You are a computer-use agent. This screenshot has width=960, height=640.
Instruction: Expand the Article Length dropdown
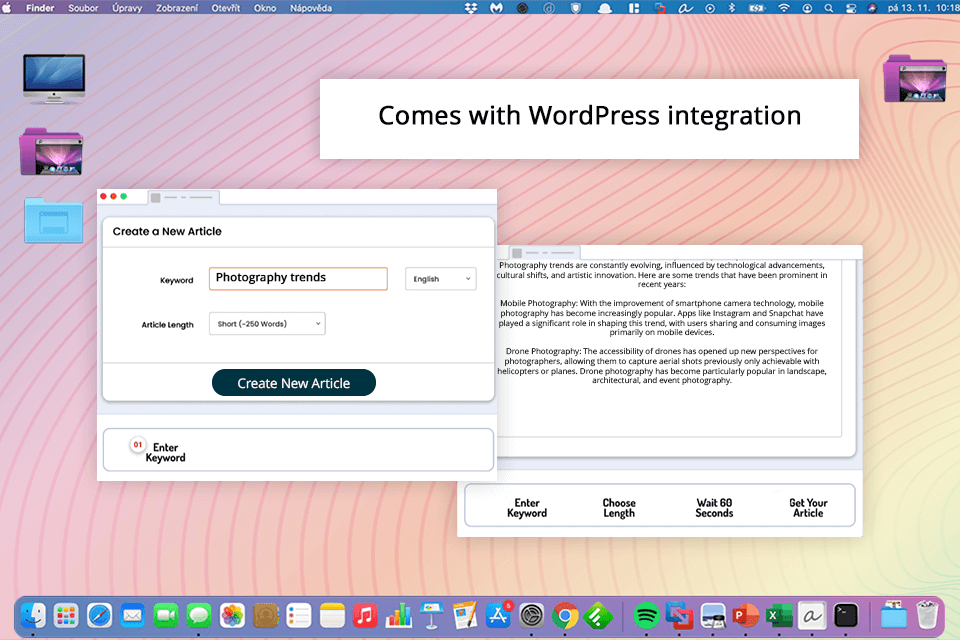(267, 323)
